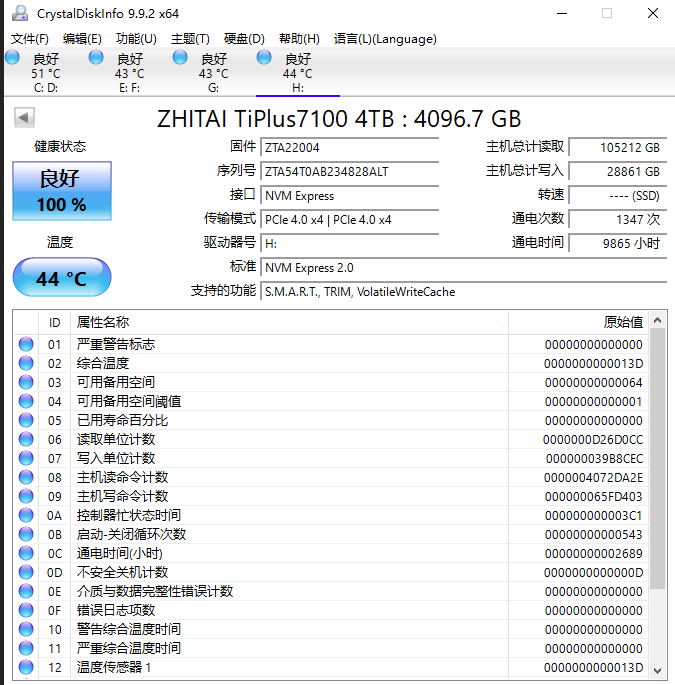Click status orb for attribute 04 可用备用空间阈值

tap(26, 401)
